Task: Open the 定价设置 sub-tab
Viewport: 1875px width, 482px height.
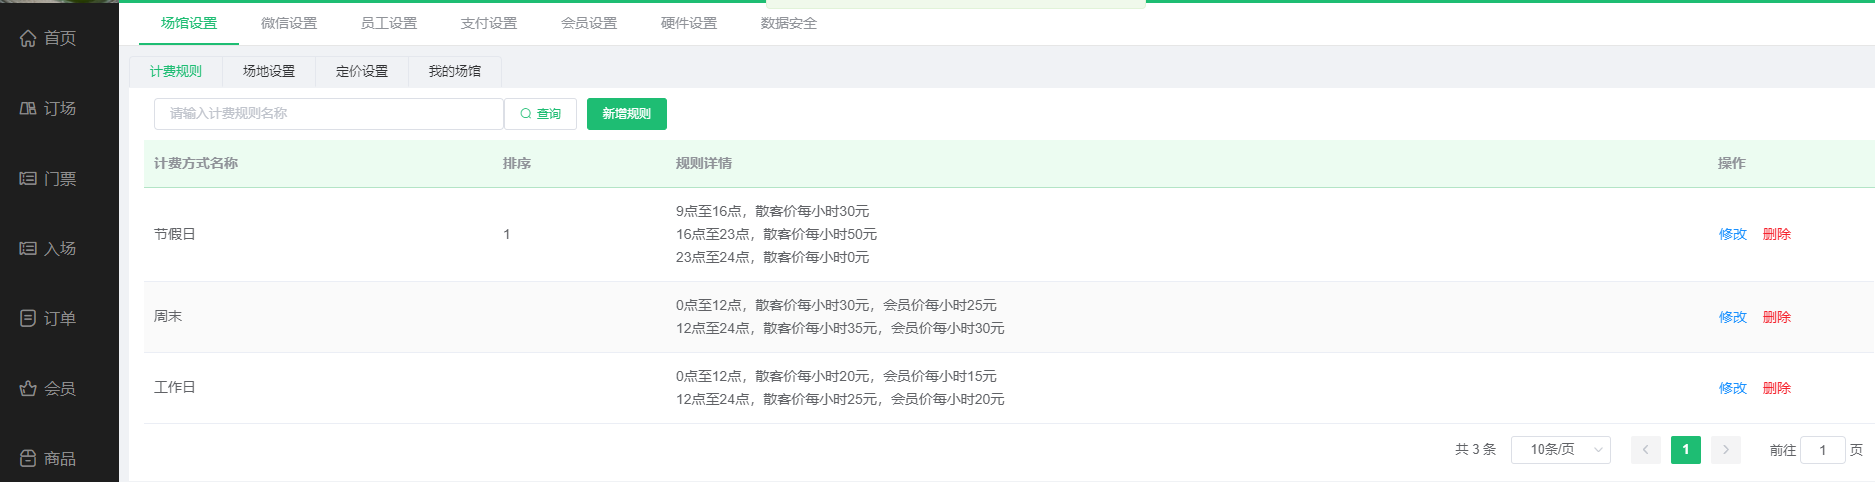Action: click(x=362, y=71)
